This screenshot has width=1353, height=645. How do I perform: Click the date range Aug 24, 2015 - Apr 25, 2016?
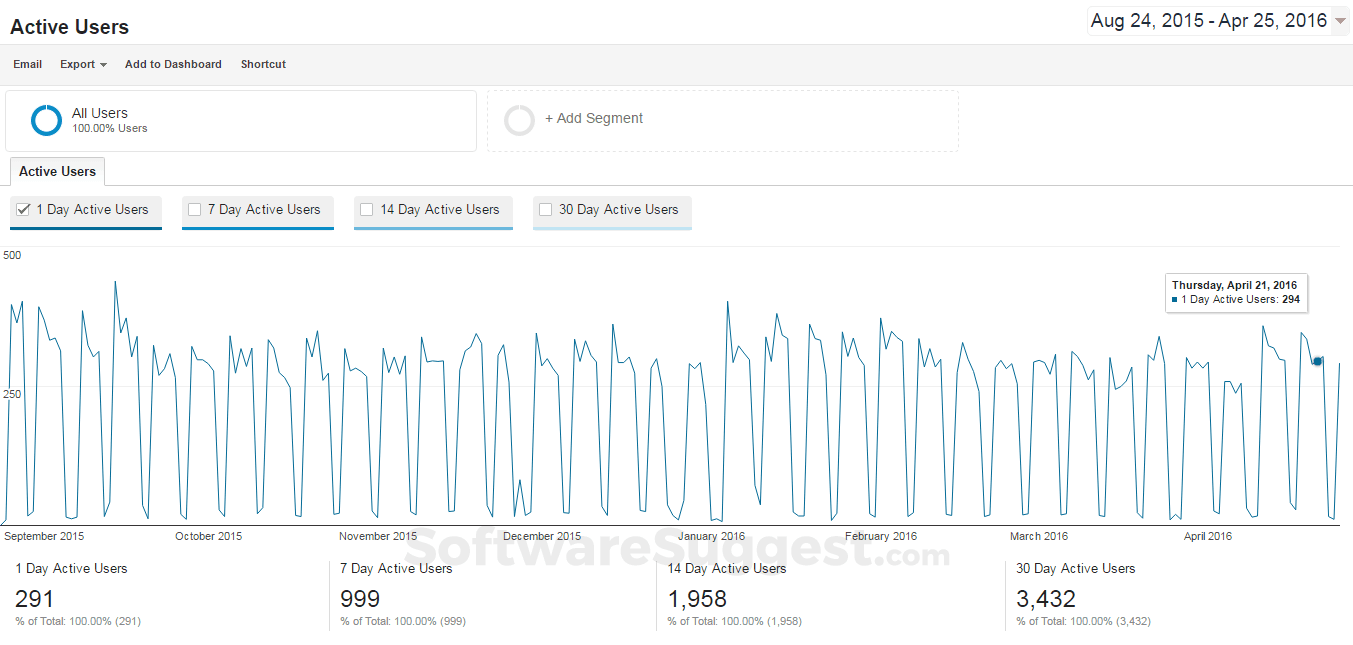coord(1208,21)
